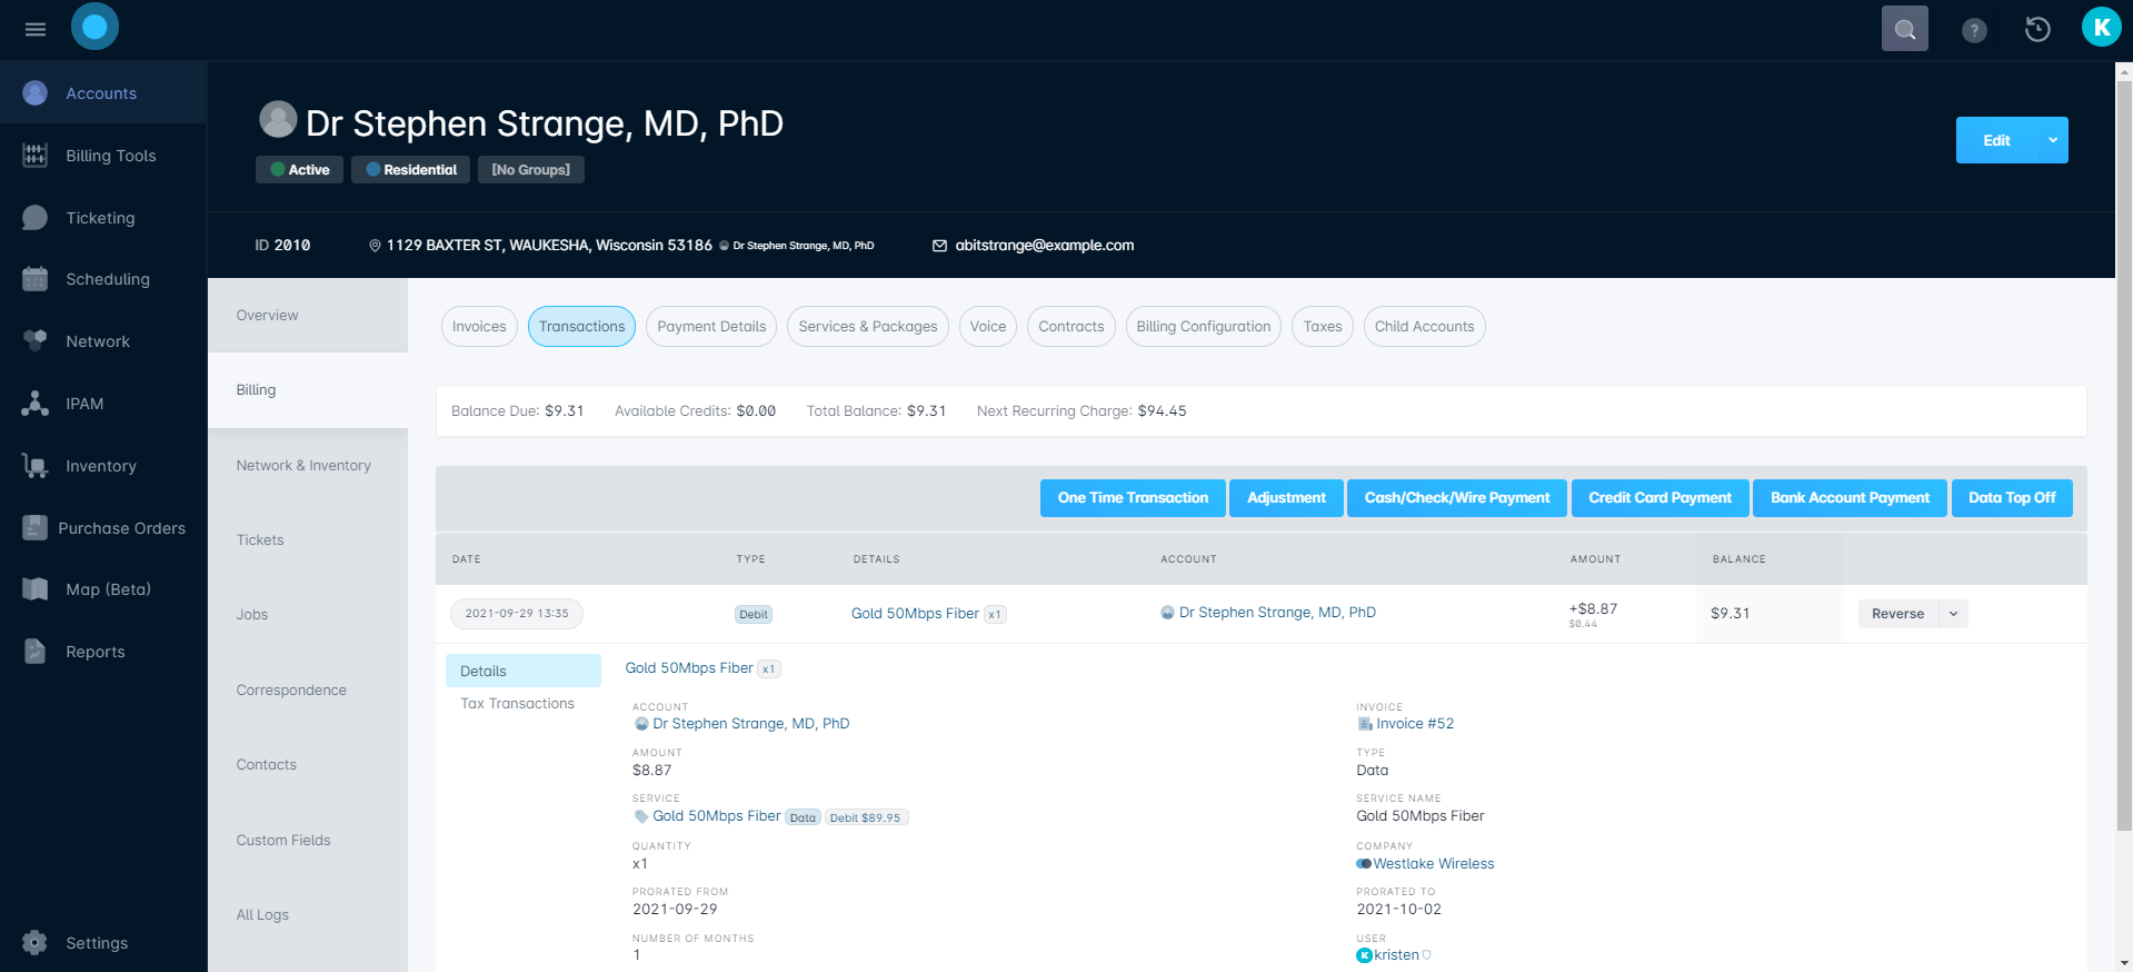This screenshot has height=972, width=2133.
Task: Open the All Logs section
Action: 308,915
